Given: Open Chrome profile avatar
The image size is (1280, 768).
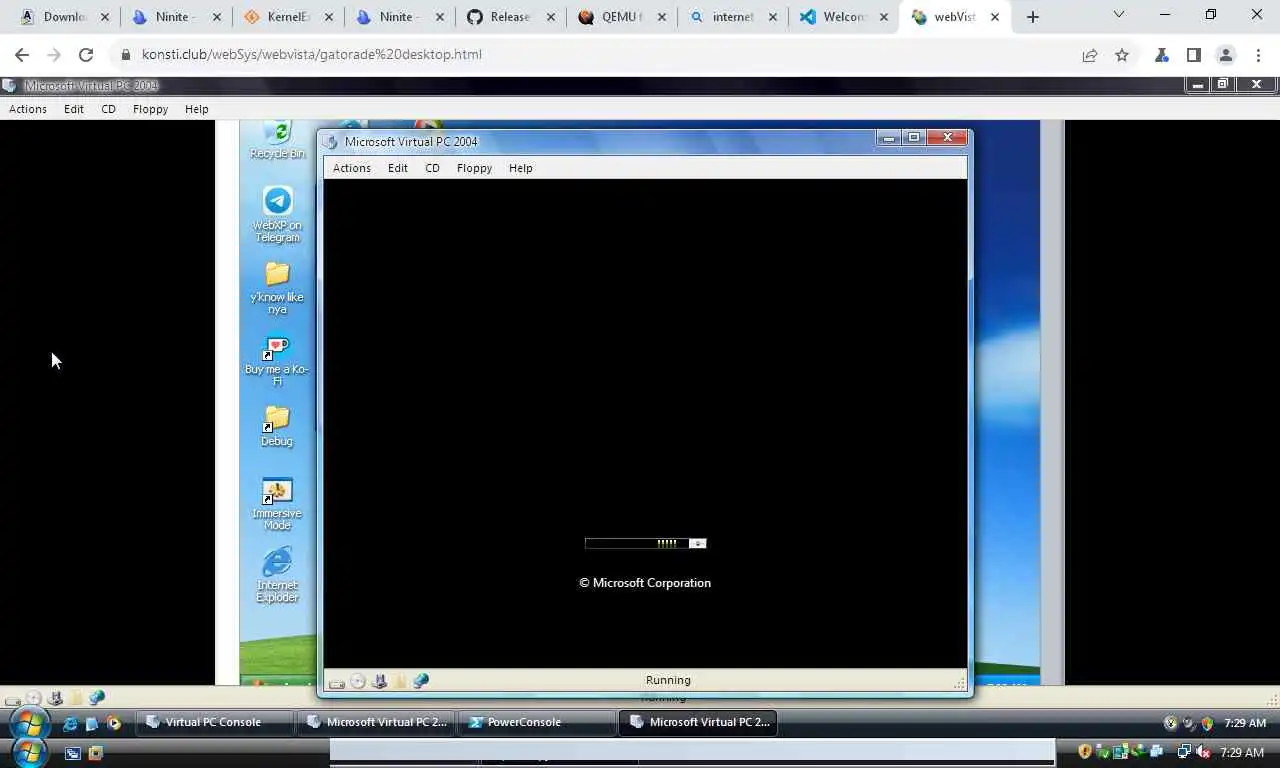Looking at the screenshot, I should click(x=1226, y=55).
